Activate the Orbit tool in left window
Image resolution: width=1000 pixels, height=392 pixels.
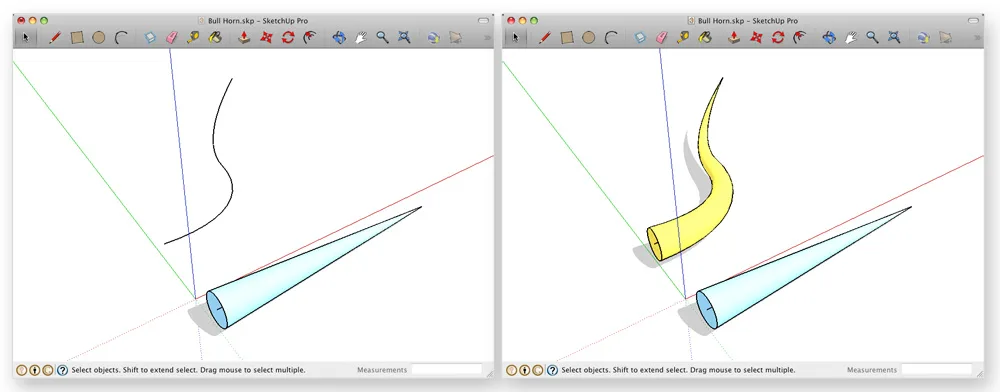click(339, 38)
